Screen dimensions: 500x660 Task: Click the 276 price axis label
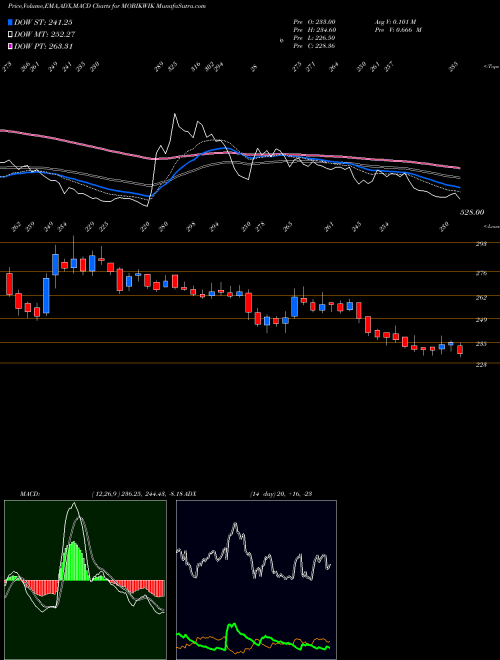coord(481,273)
